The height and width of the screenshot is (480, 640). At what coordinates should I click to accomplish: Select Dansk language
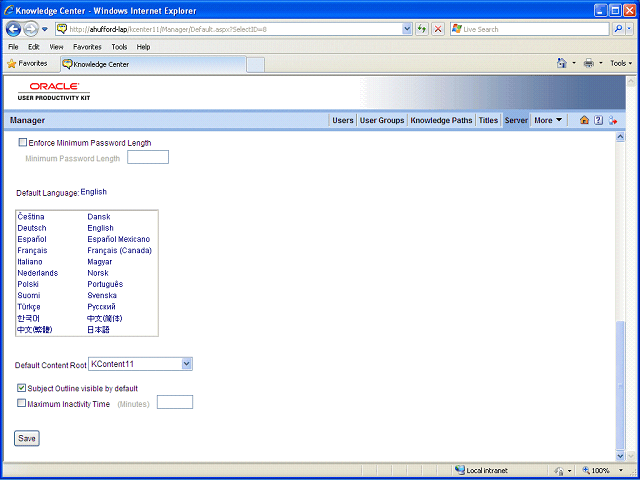[x=99, y=217]
